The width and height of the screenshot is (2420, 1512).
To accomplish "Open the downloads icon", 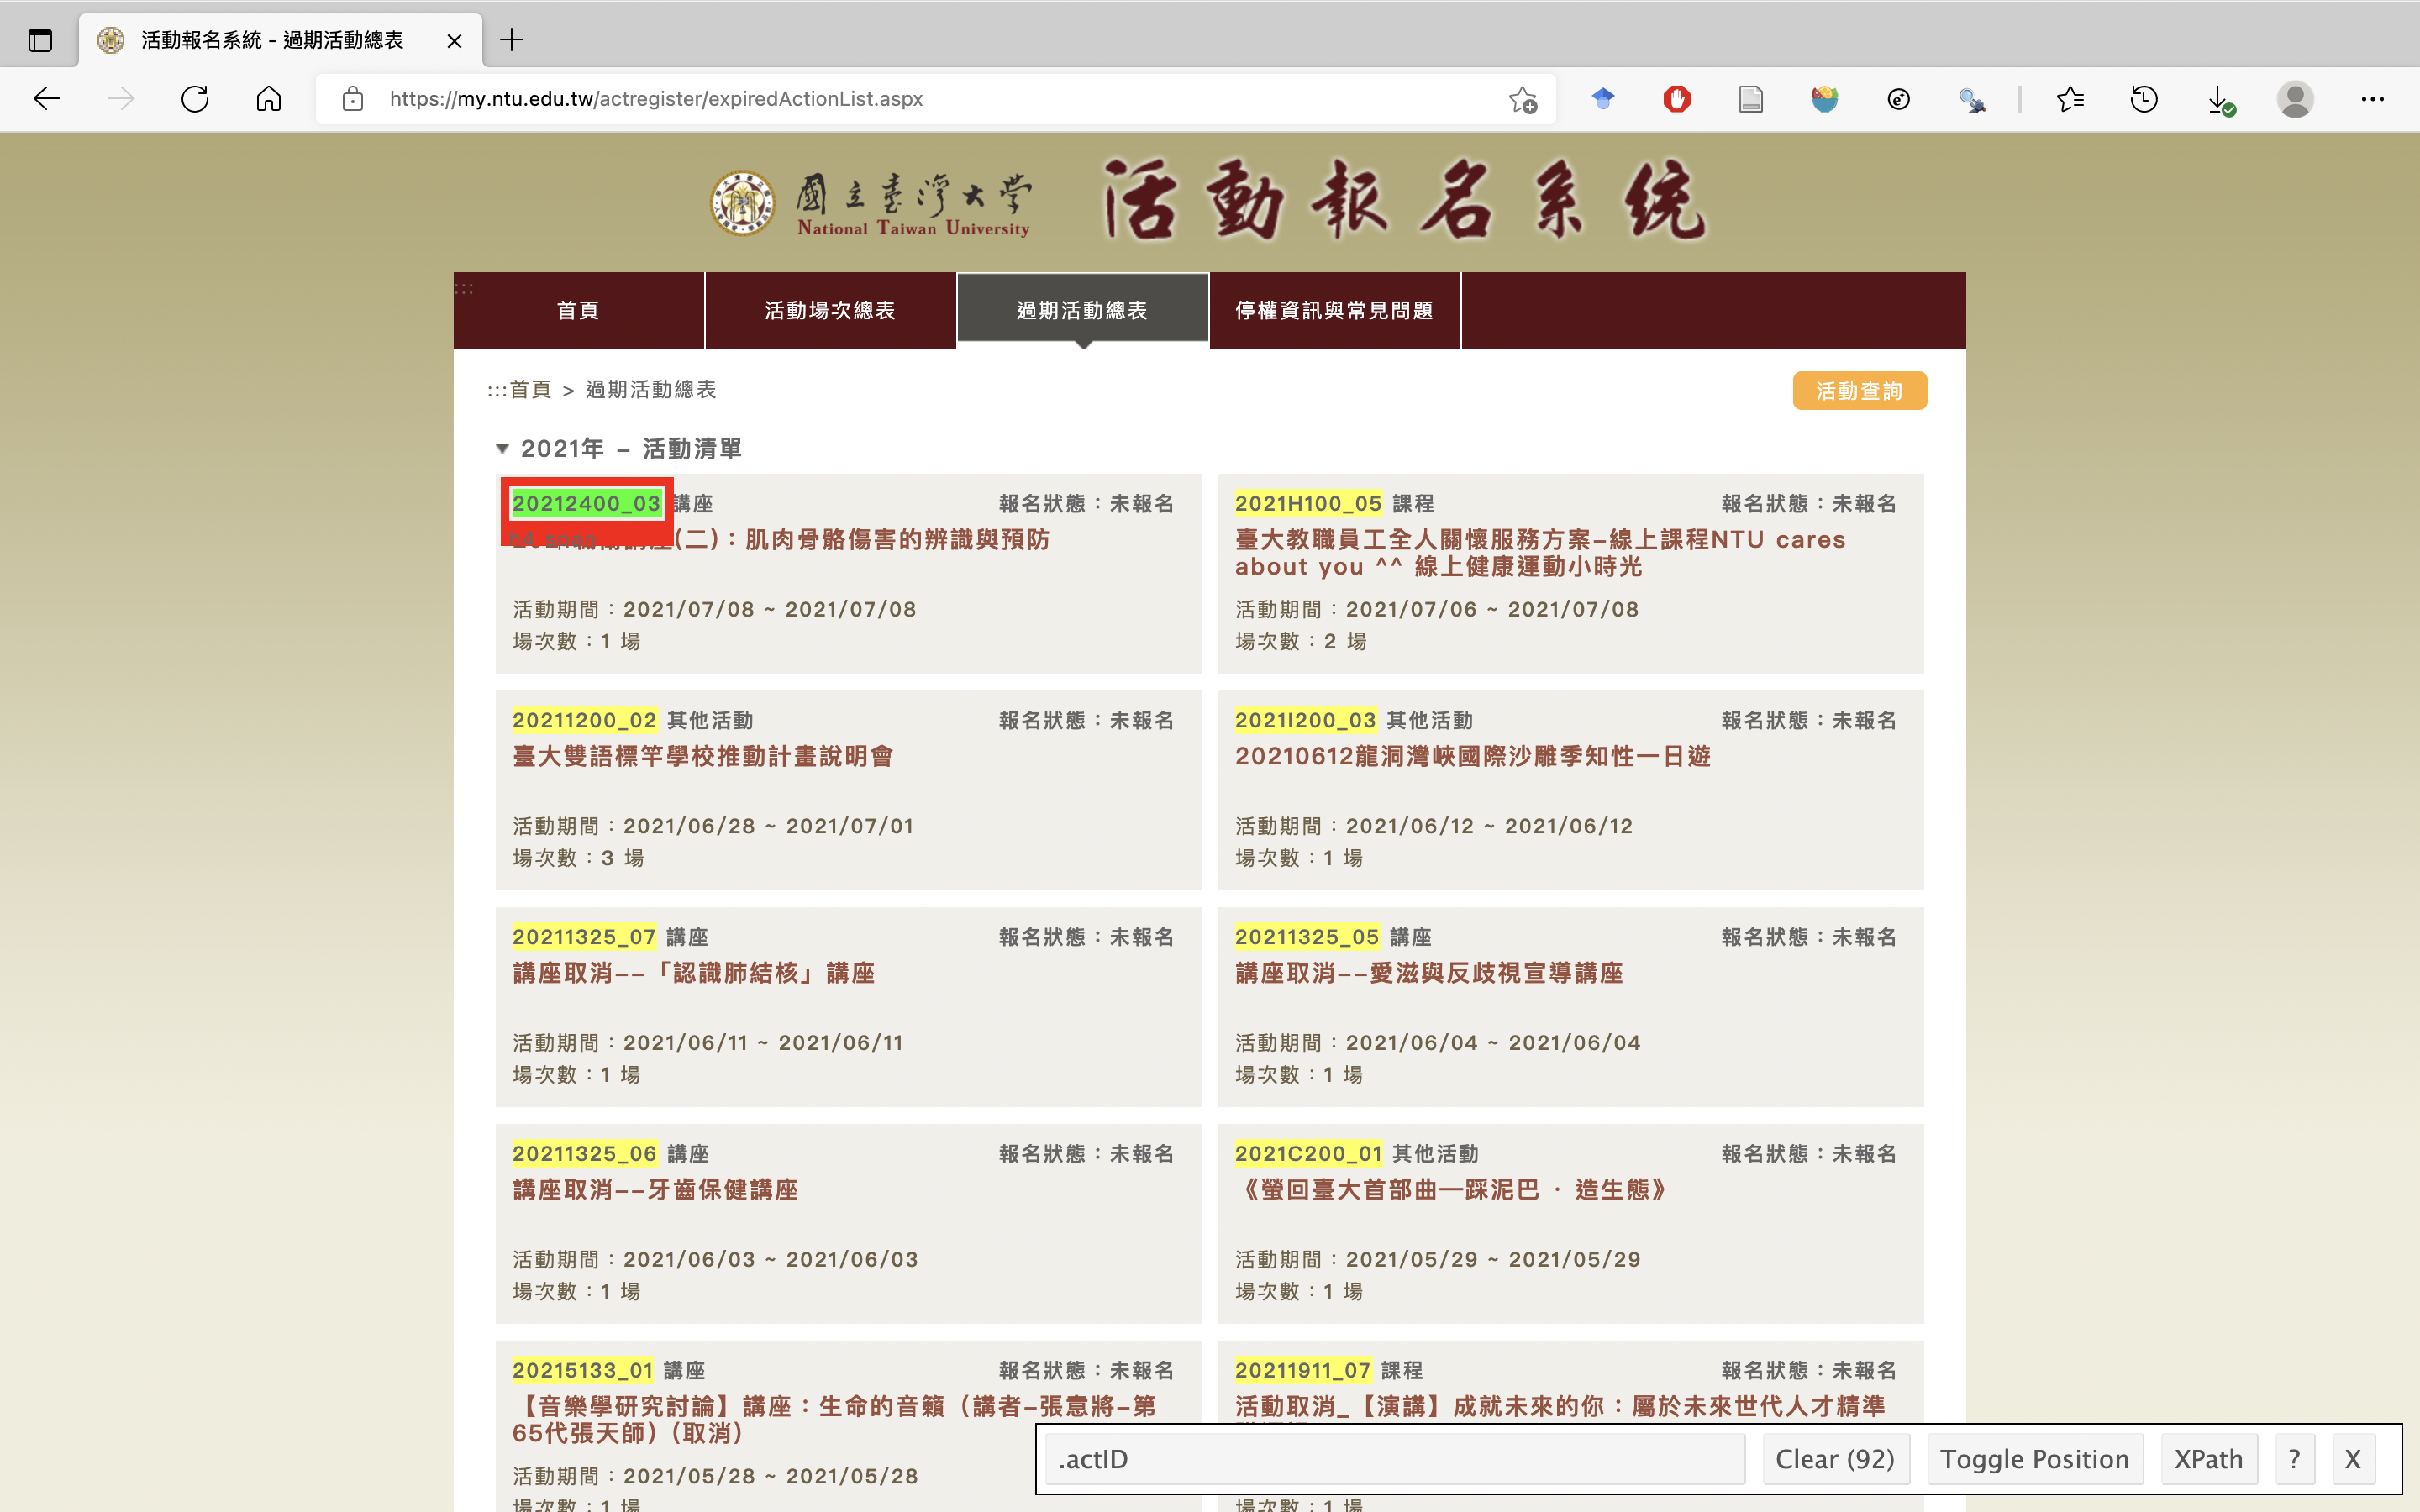I will [x=2219, y=99].
